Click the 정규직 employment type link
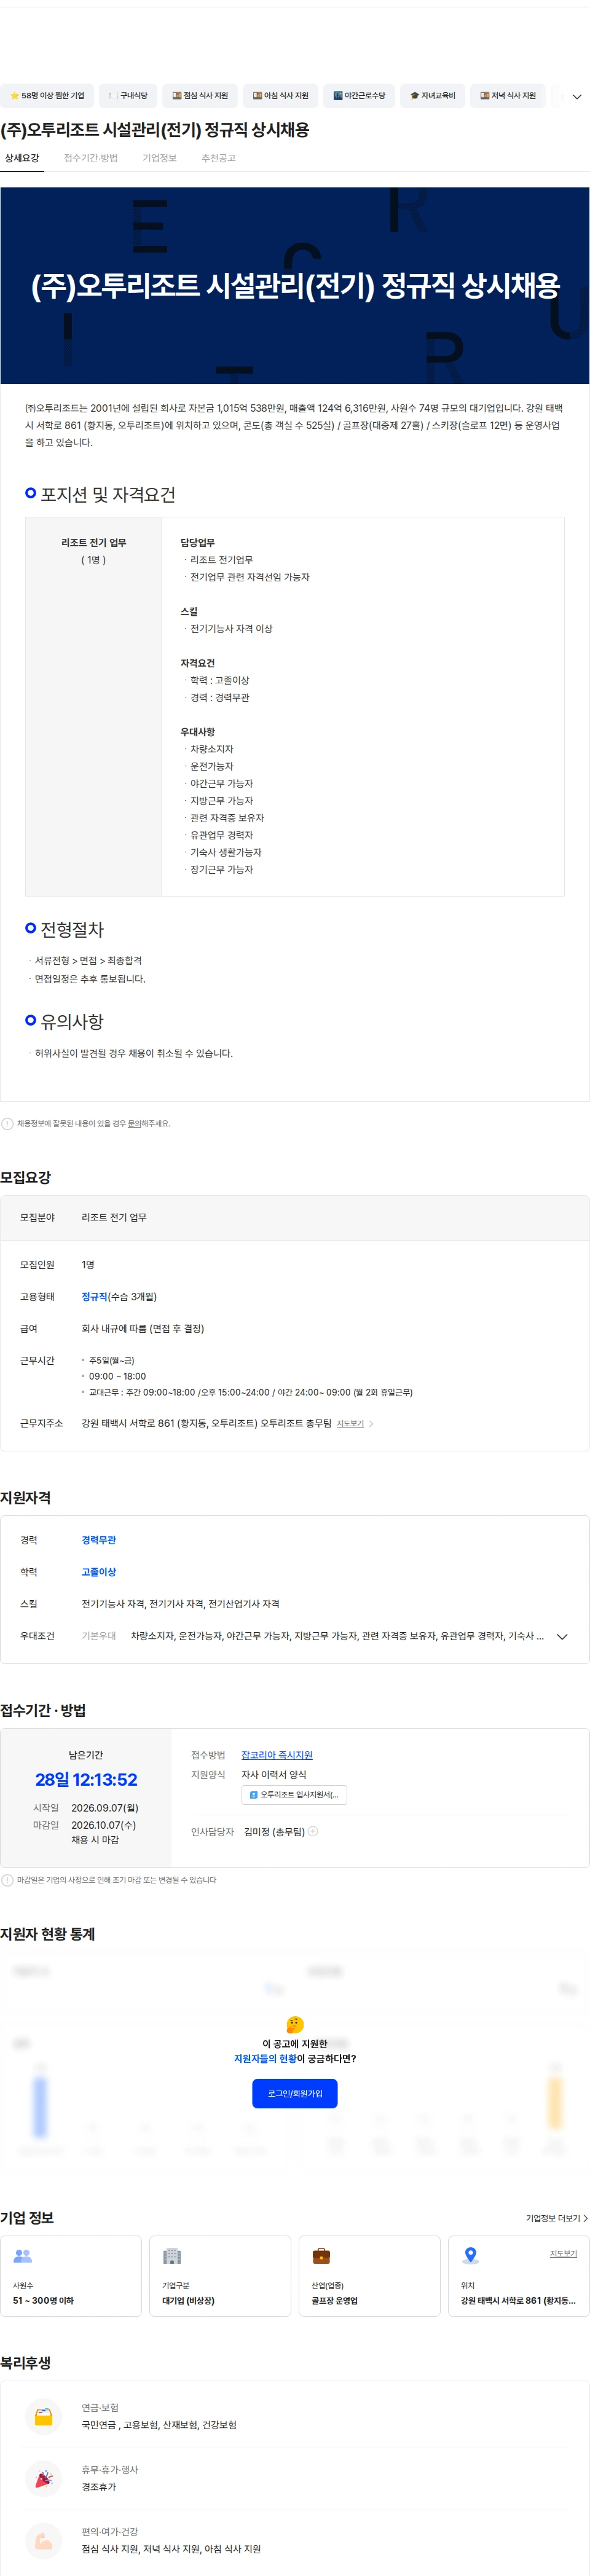 pyautogui.click(x=94, y=1296)
